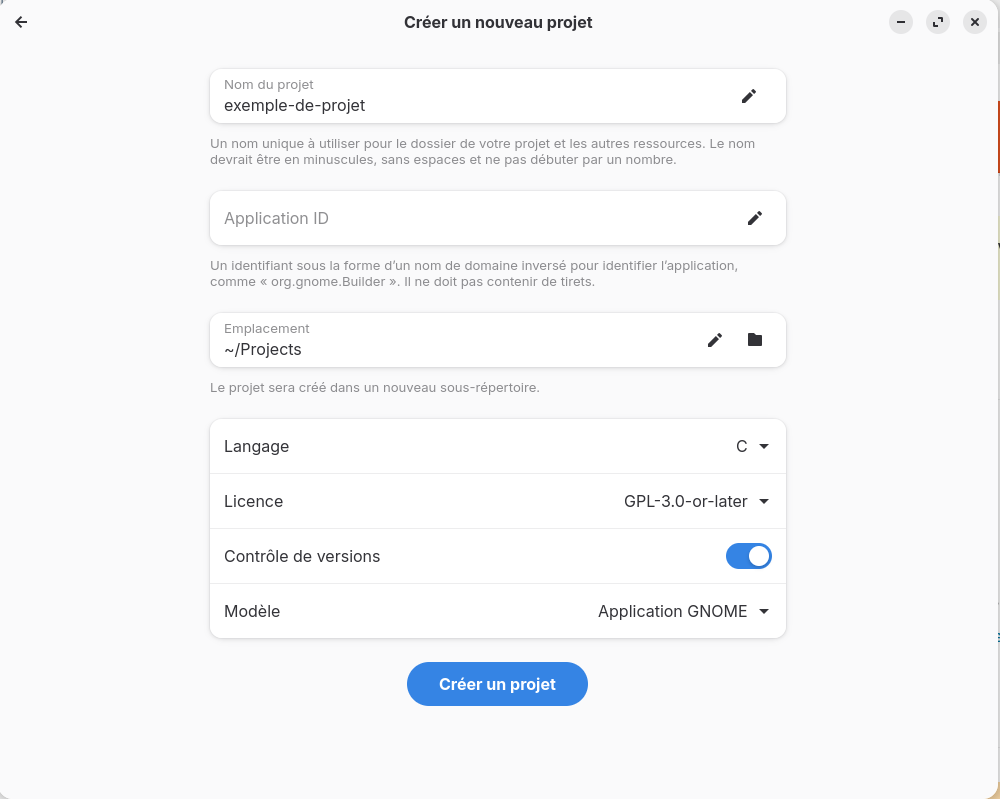This screenshot has width=1000, height=799.
Task: Expand Modèle dropdown Application GNOME
Action: coord(684,611)
